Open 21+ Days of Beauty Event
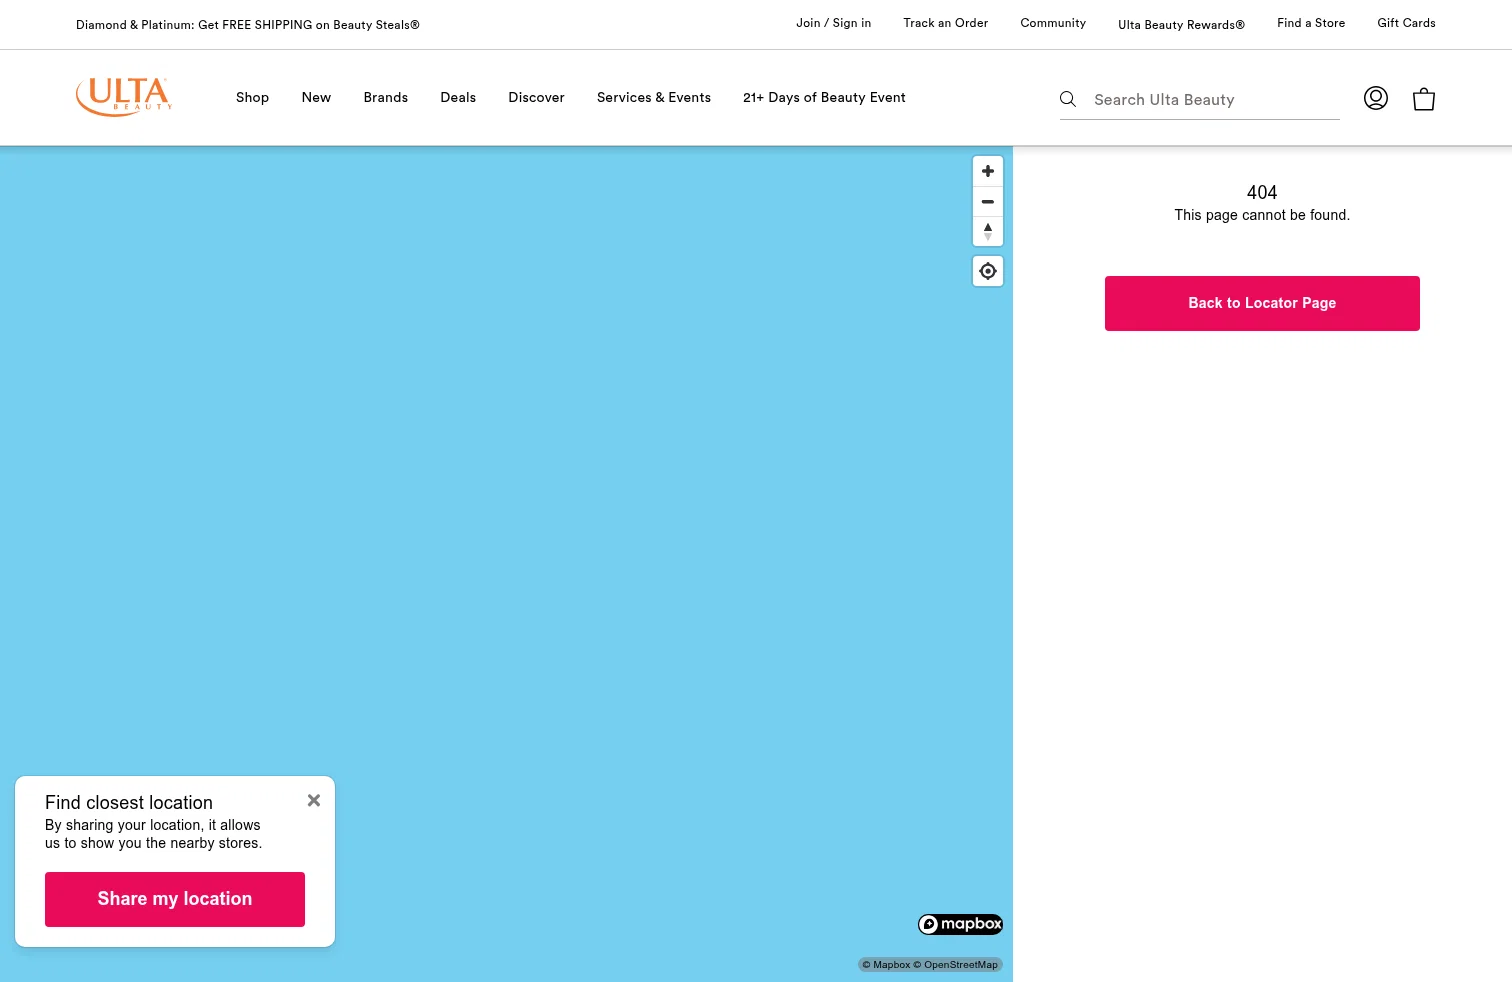1512x982 pixels. (824, 97)
